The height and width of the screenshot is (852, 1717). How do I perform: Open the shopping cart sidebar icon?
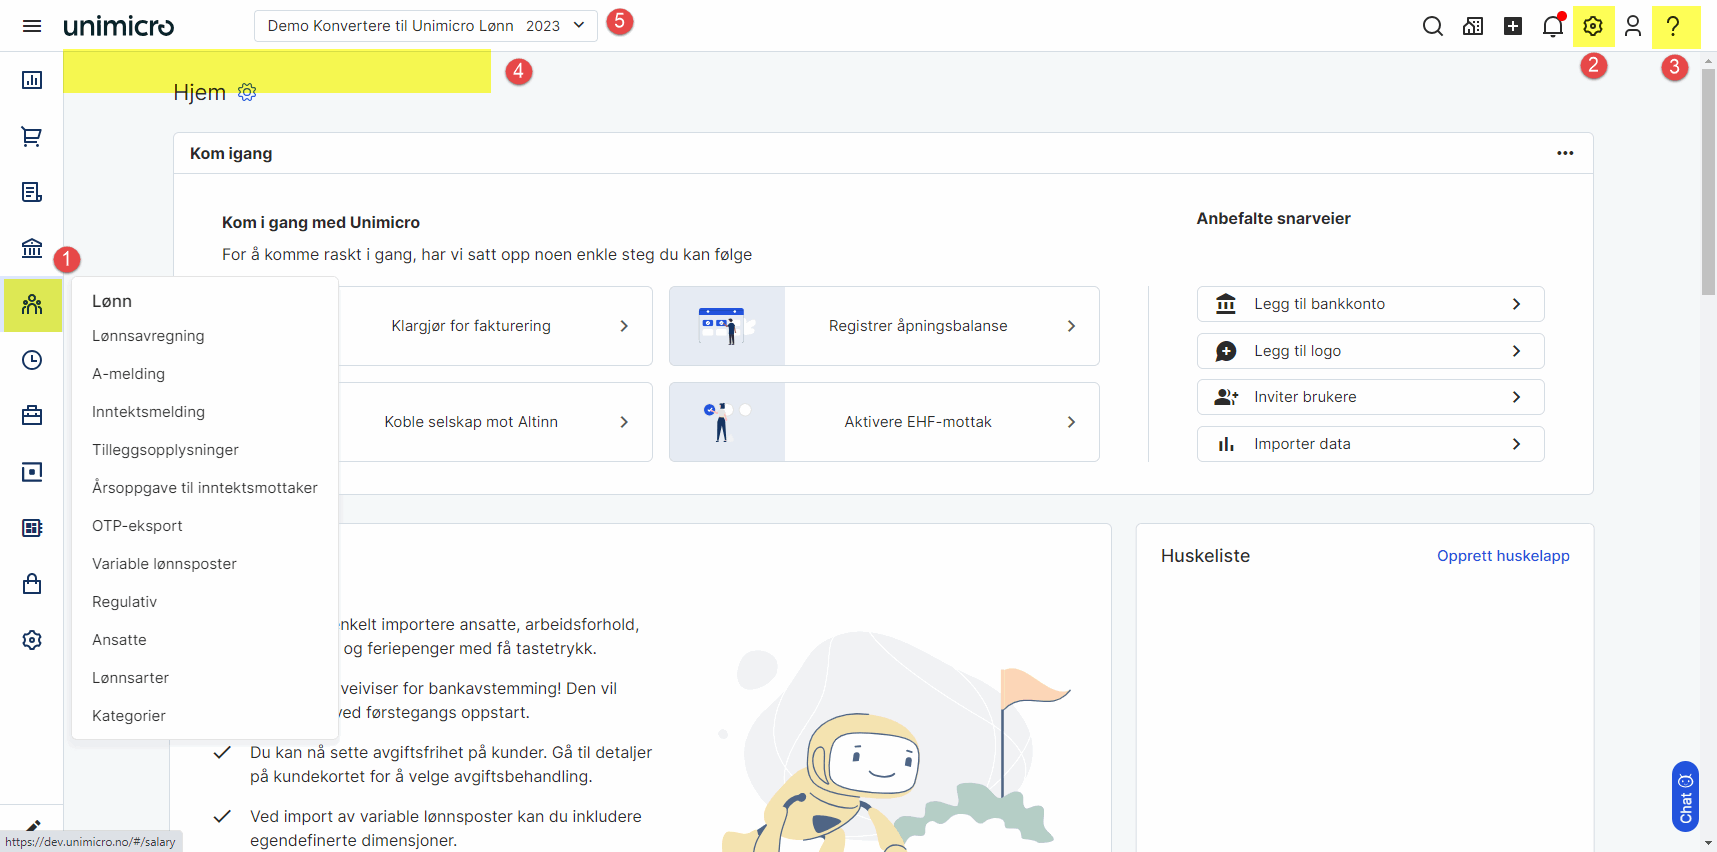click(x=32, y=137)
